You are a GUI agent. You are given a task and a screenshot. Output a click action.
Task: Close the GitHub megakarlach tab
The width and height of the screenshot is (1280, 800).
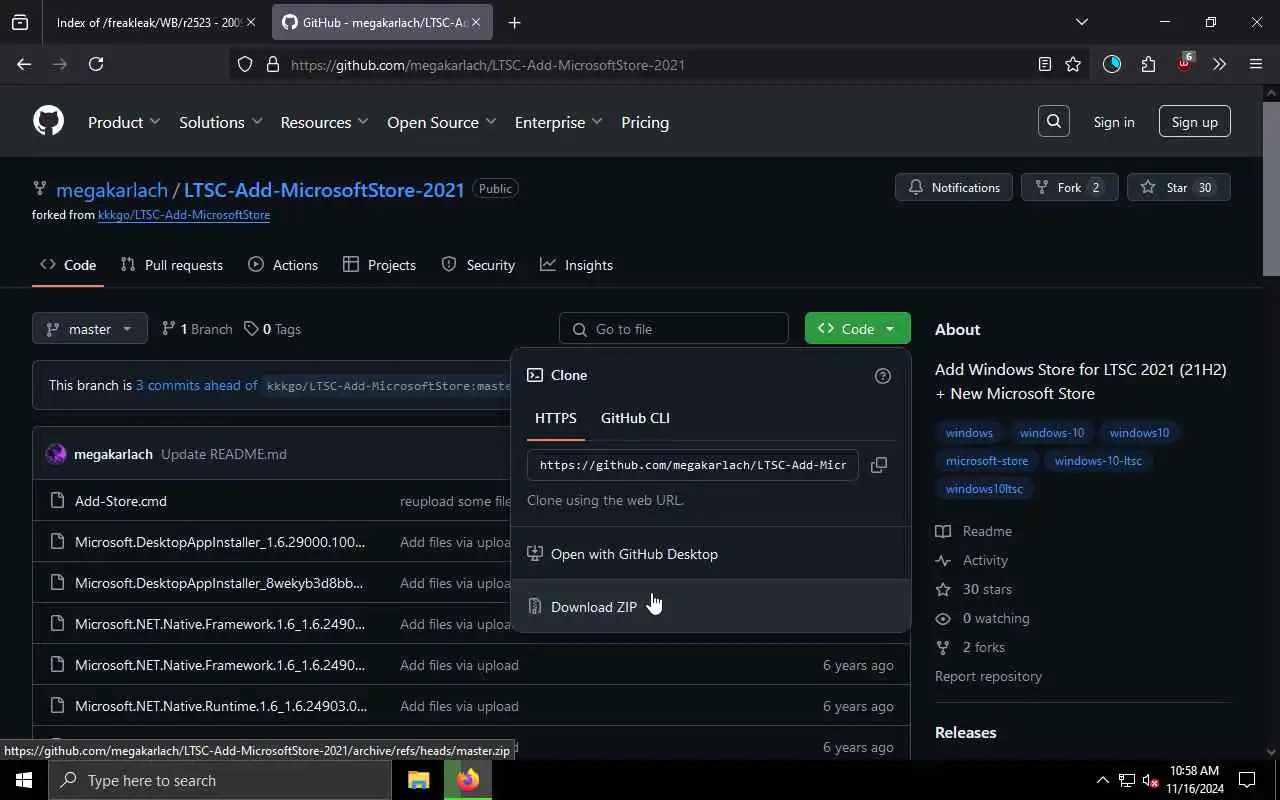coord(477,22)
